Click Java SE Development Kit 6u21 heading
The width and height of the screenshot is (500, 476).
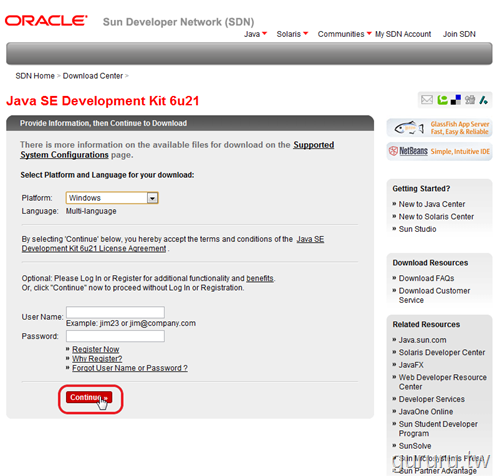103,101
